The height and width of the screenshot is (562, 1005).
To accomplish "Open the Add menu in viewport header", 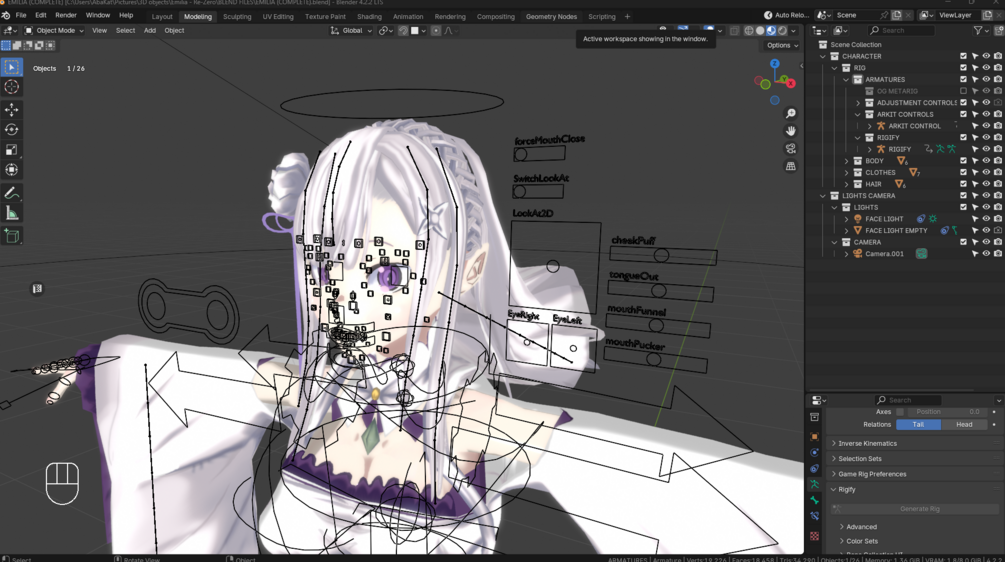I will point(149,30).
